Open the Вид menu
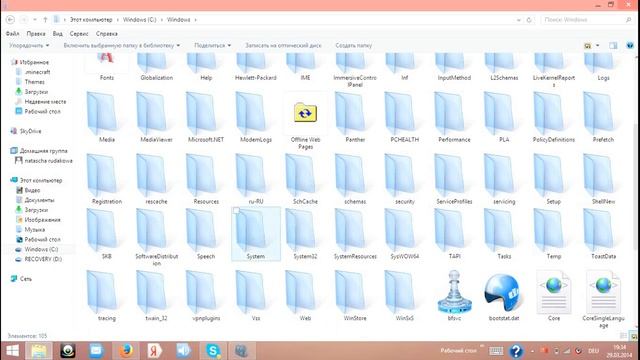The width and height of the screenshot is (640, 360). [x=58, y=33]
